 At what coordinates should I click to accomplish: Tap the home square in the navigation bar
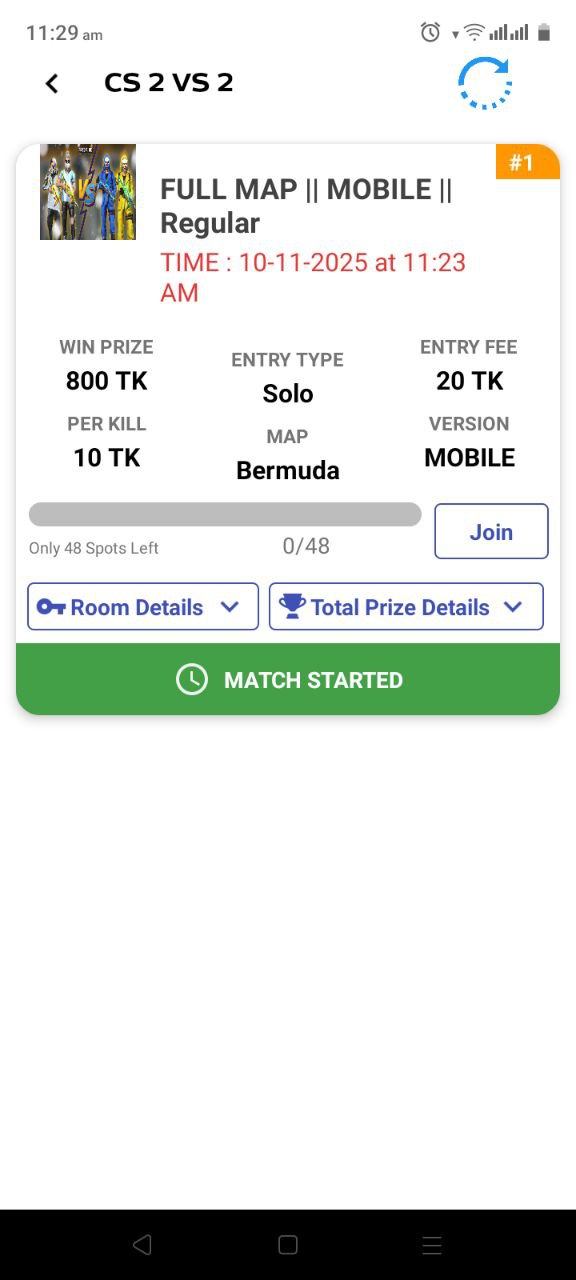(x=287, y=1245)
